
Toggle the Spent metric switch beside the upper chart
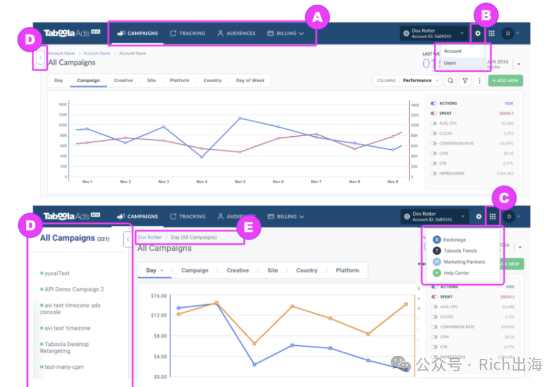click(x=433, y=113)
